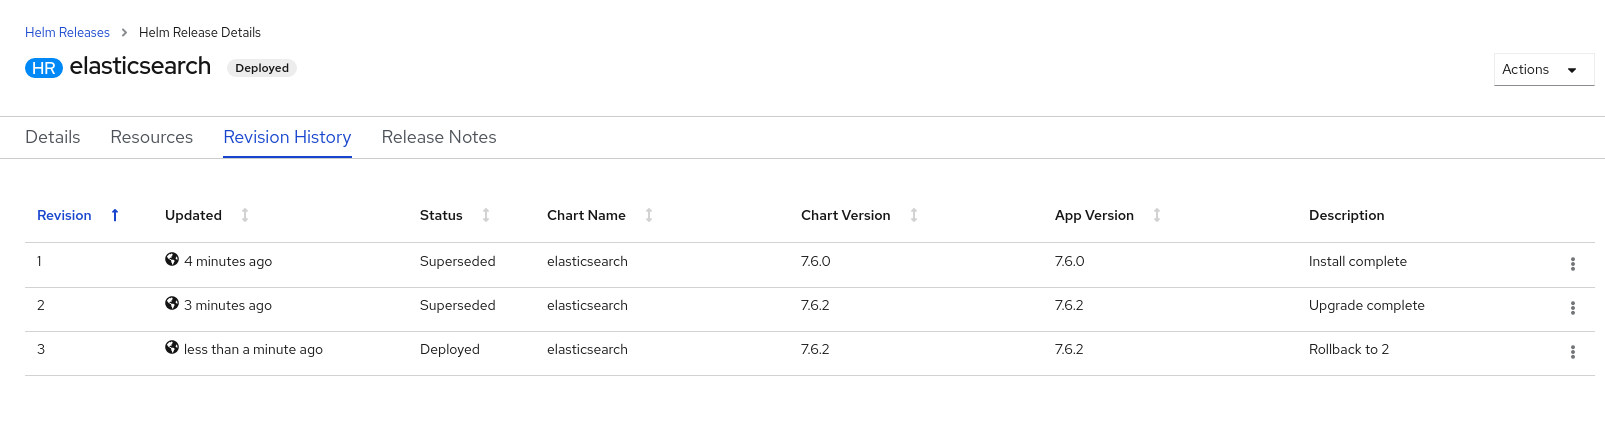This screenshot has width=1605, height=432.
Task: Select the Revision History tab
Action: click(287, 137)
